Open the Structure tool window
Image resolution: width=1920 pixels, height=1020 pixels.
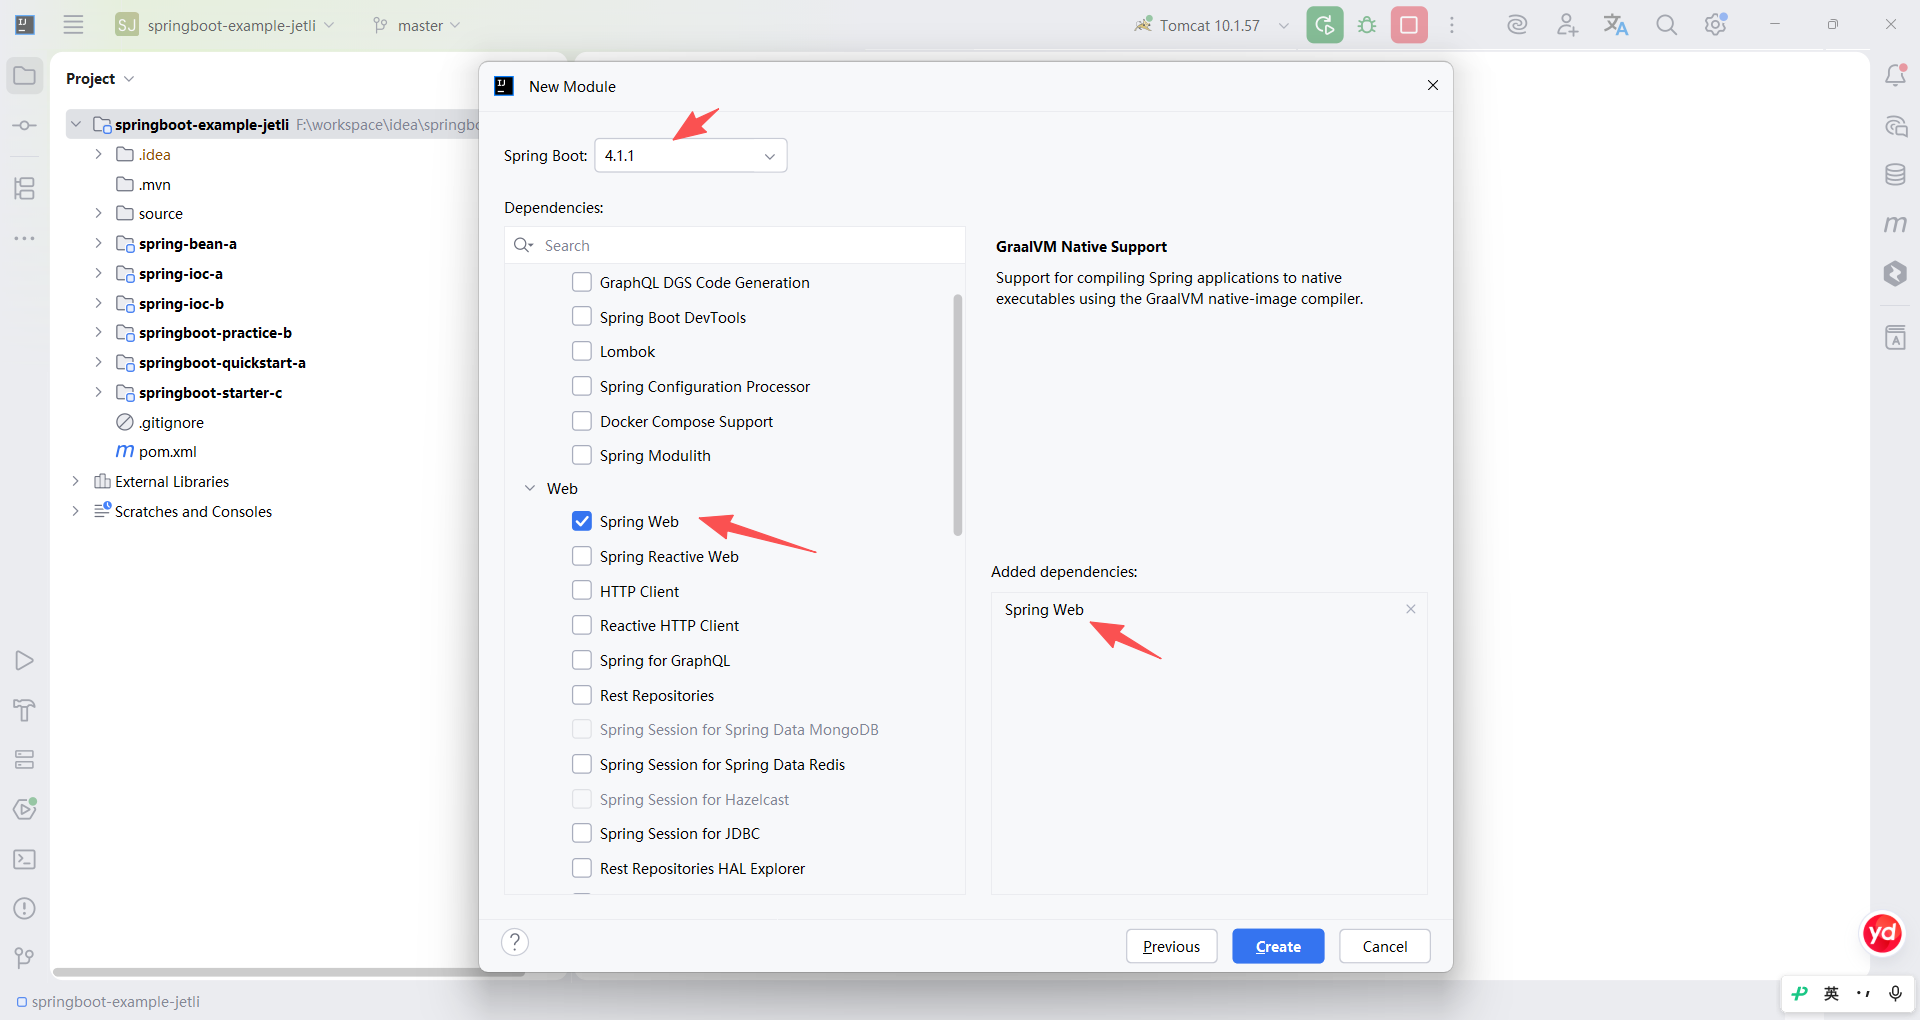coord(25,188)
